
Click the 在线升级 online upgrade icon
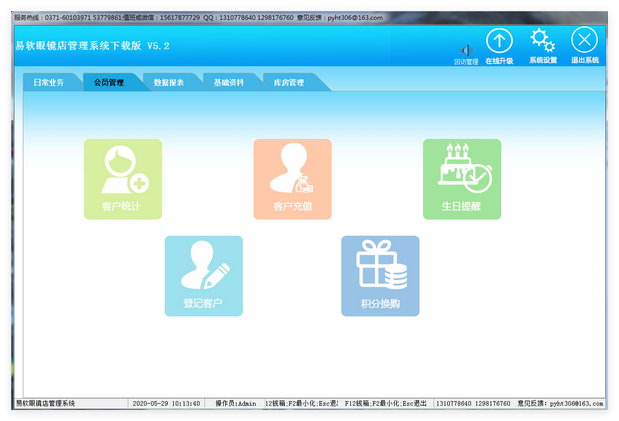pyautogui.click(x=499, y=44)
